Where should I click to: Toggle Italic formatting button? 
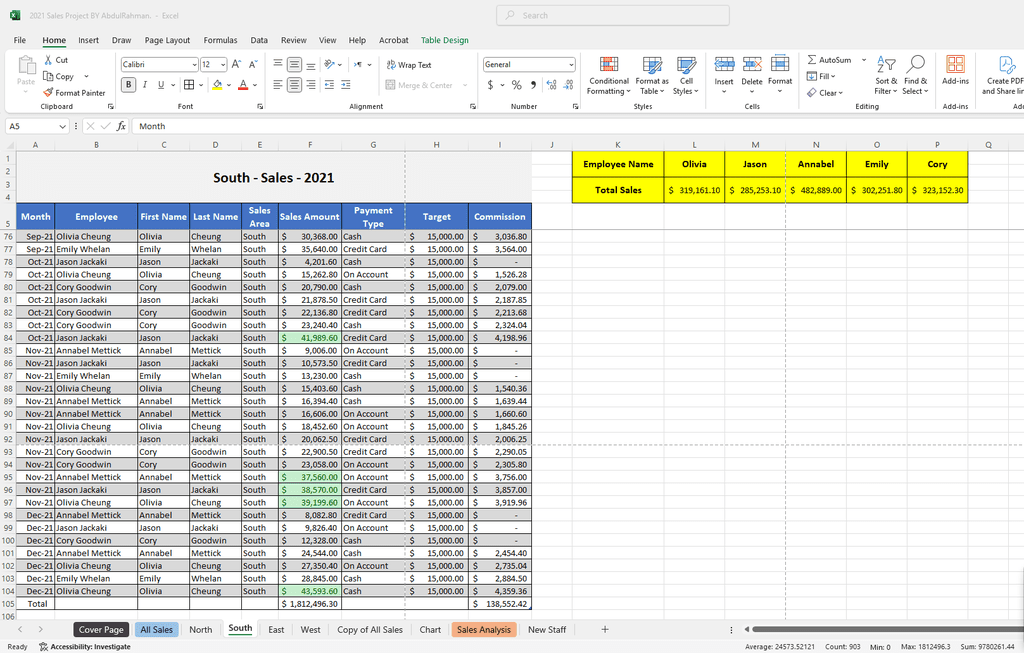tap(144, 85)
